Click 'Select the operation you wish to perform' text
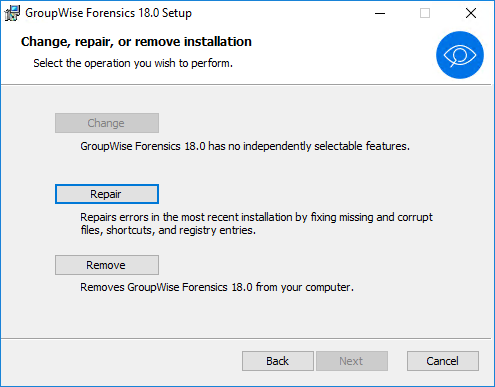This screenshot has width=495, height=387. (x=133, y=63)
